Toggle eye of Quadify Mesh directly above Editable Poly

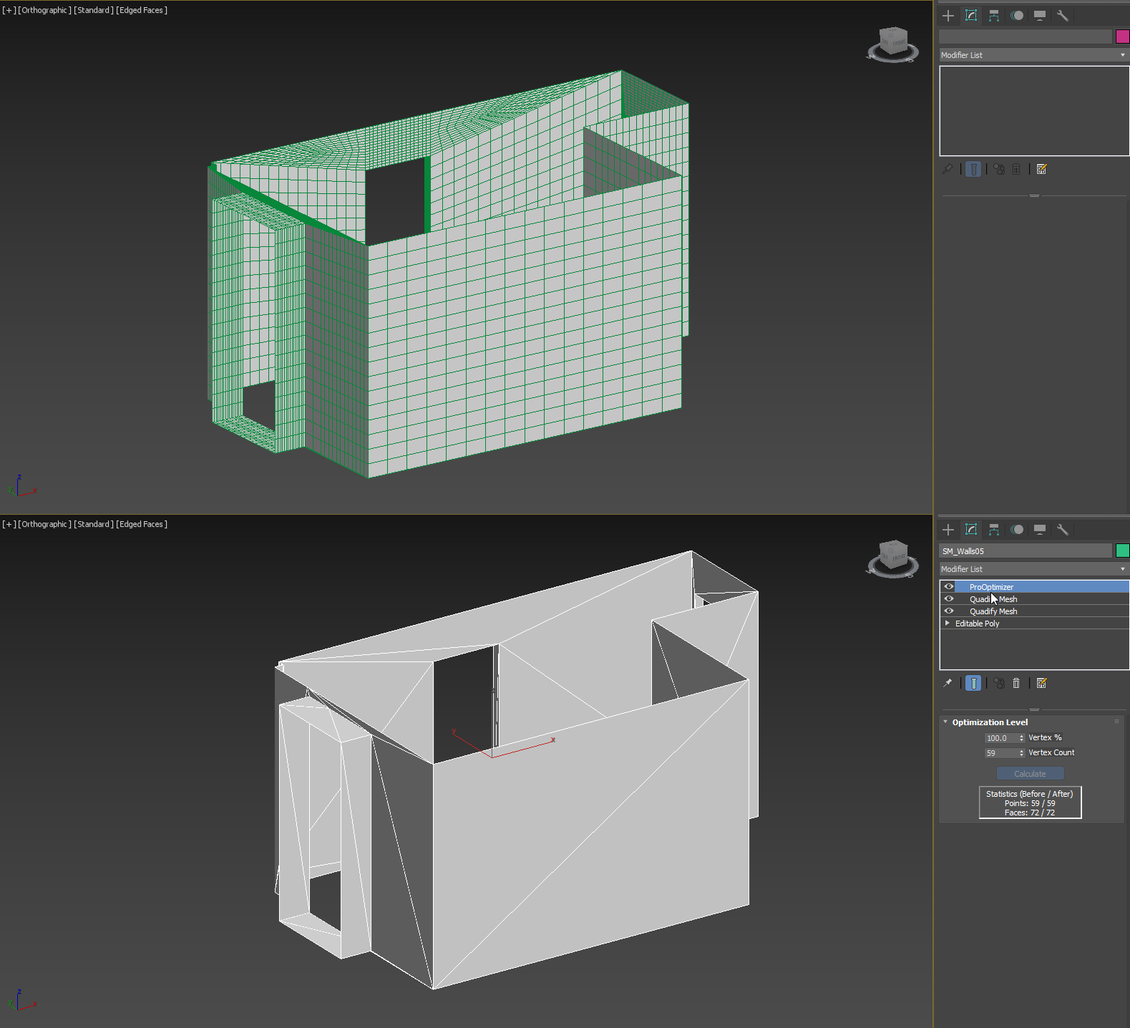(x=948, y=611)
